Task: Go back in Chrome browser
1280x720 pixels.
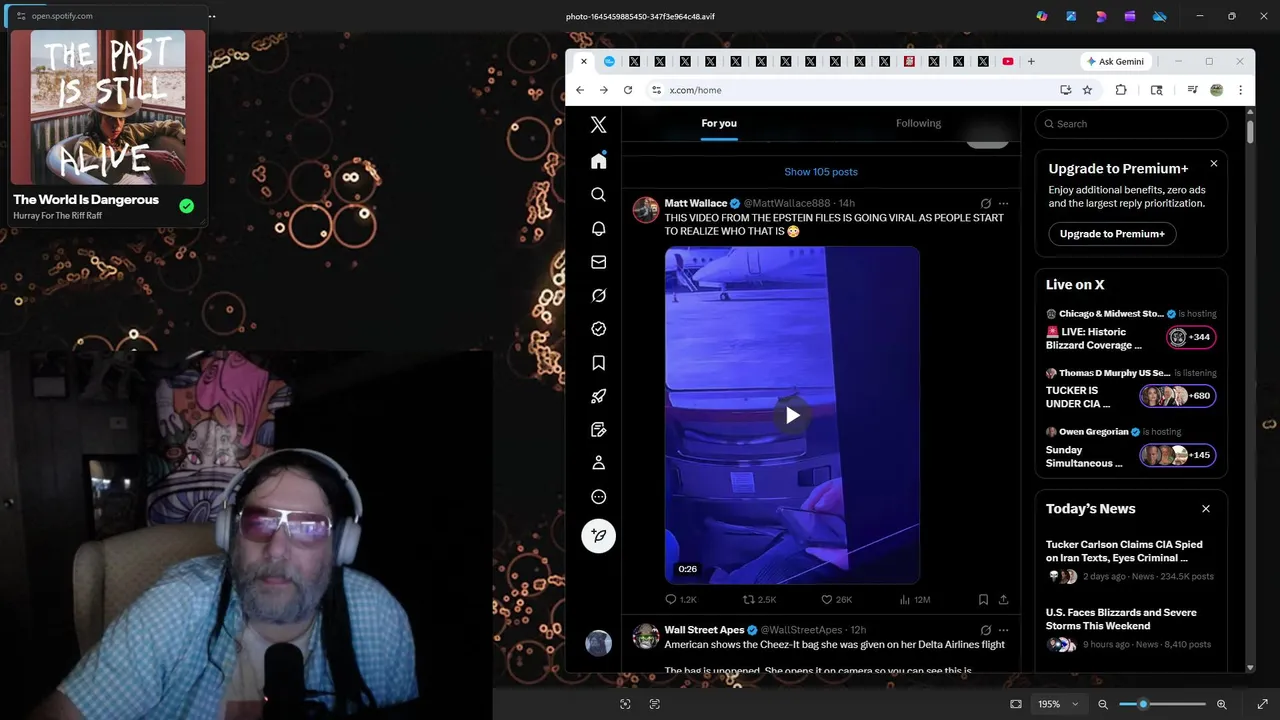Action: (x=580, y=90)
